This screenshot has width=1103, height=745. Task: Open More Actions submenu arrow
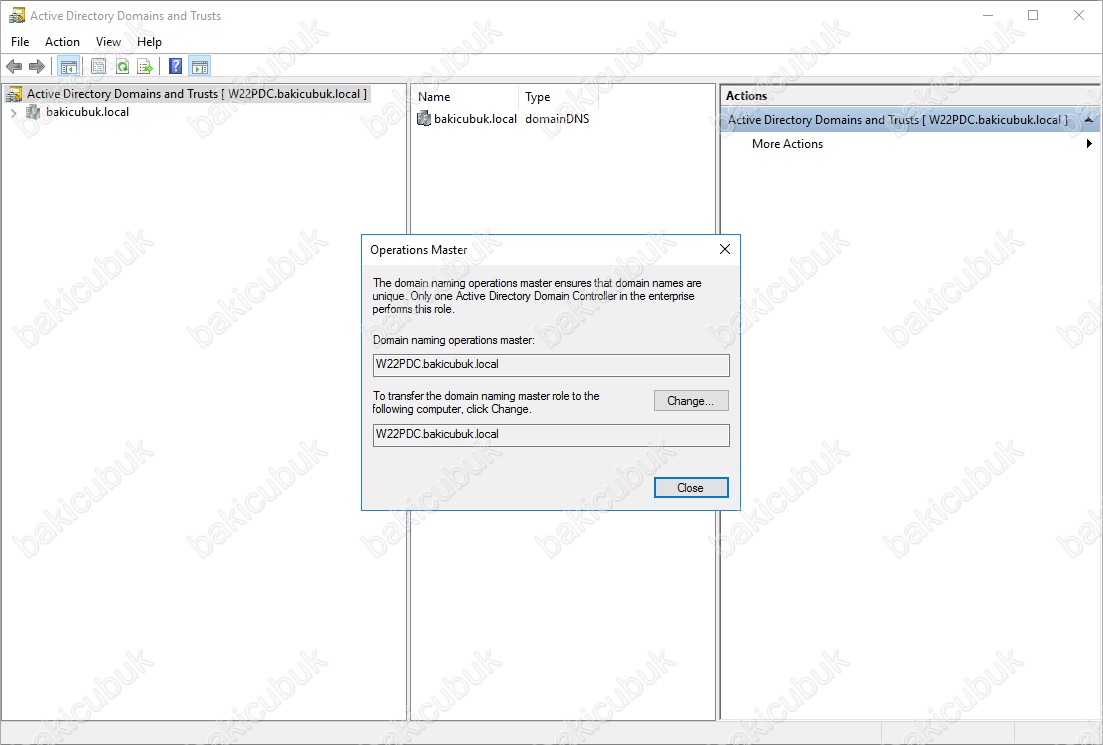(x=1089, y=144)
